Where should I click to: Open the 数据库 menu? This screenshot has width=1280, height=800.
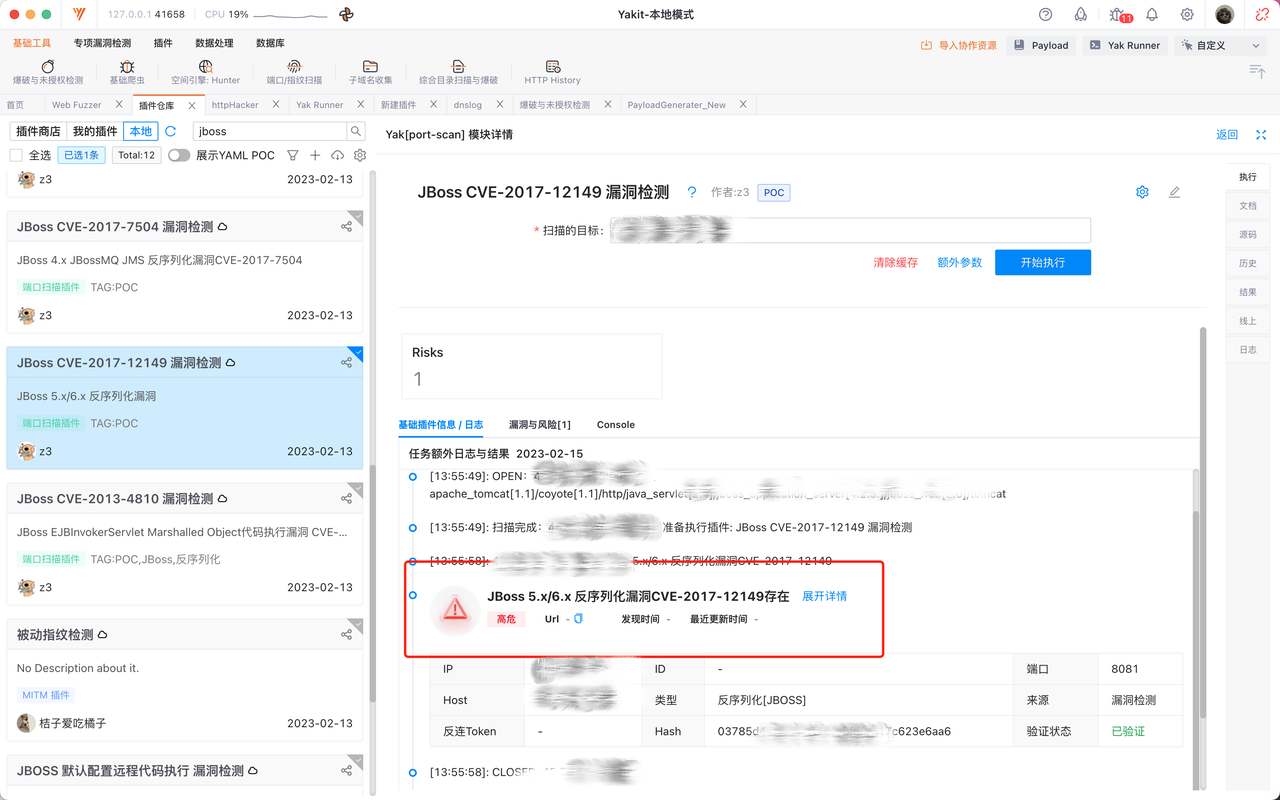pos(270,43)
